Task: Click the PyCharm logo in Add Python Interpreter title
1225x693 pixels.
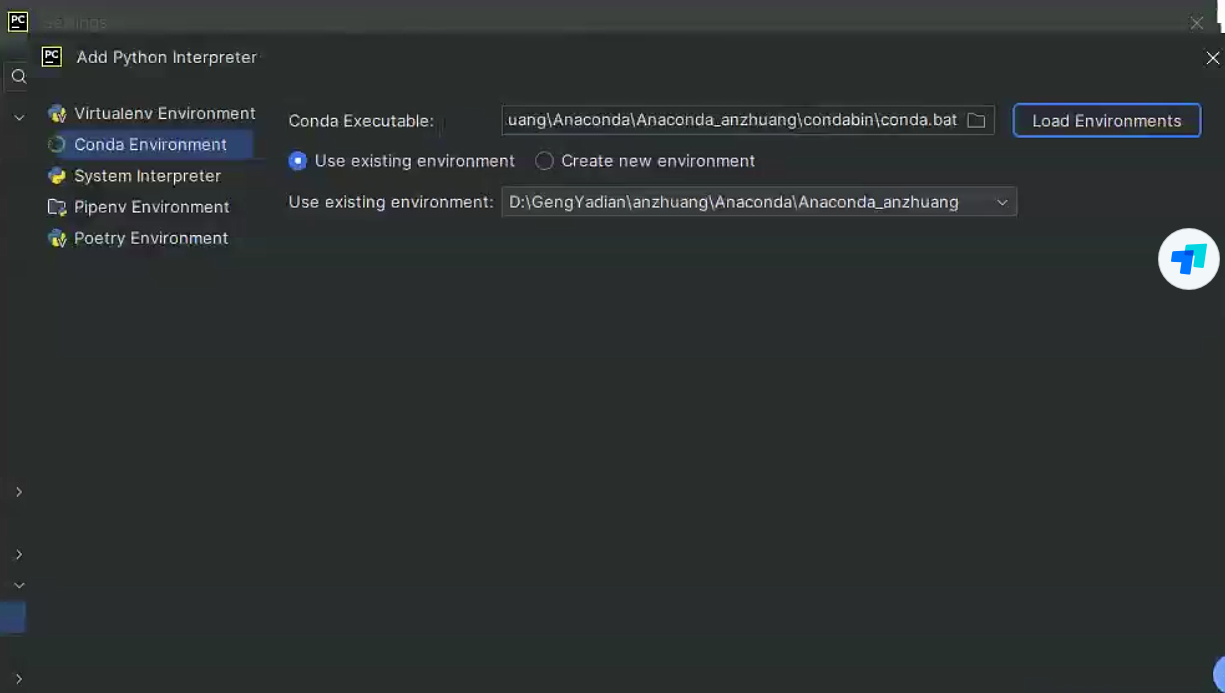Action: click(x=52, y=57)
